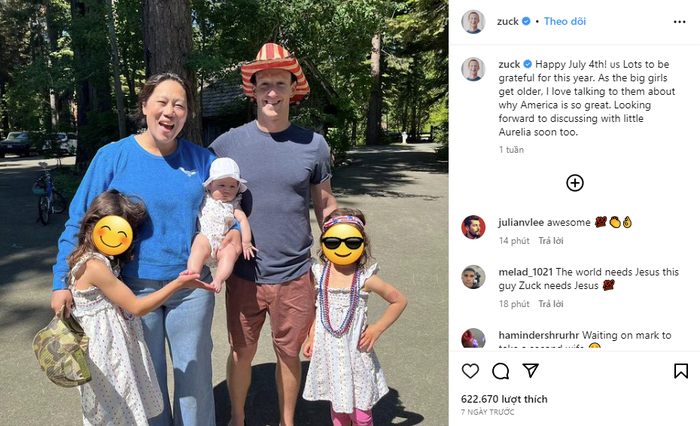Open the three-dot more options menu

click(x=679, y=21)
